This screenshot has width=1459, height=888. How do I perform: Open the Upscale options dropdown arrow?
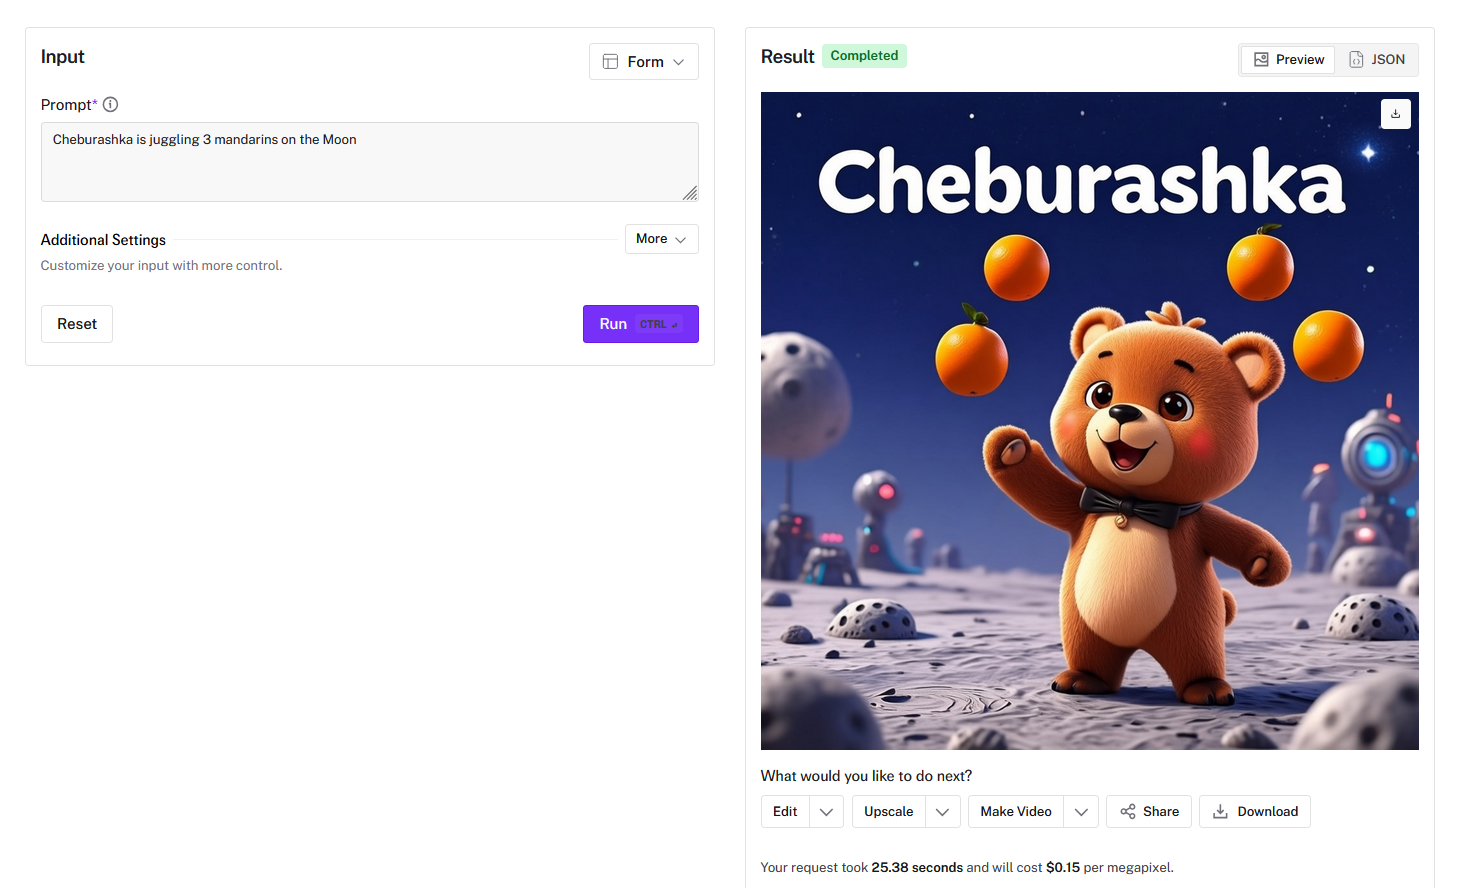tap(942, 812)
